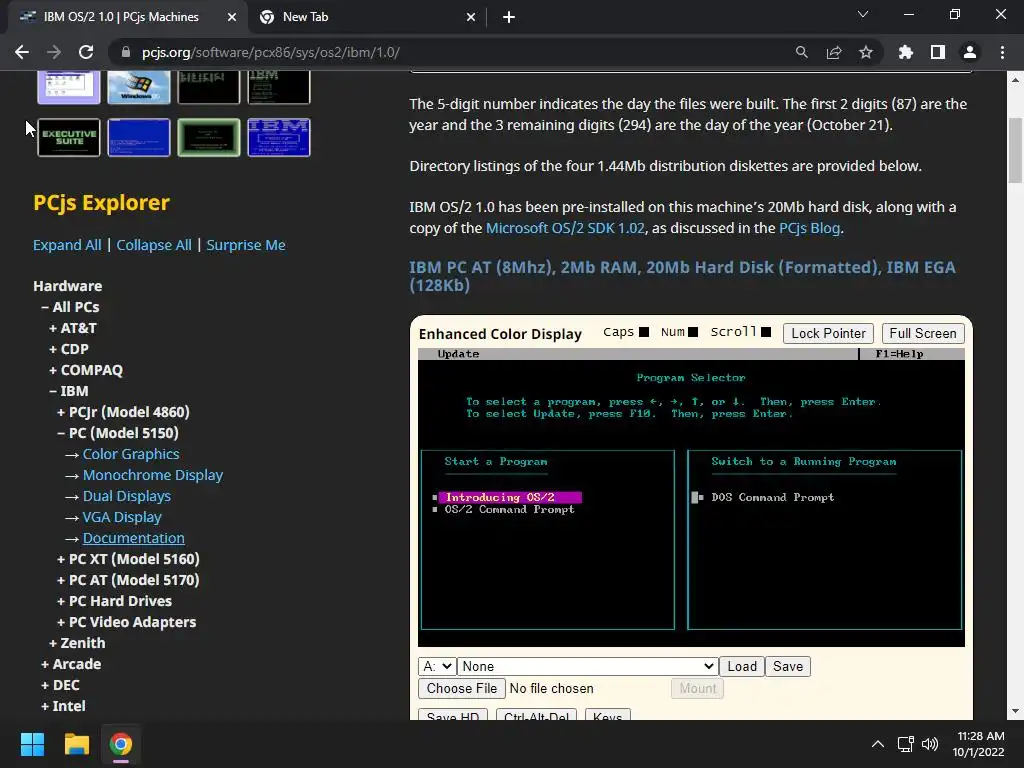
Task: Open the zoom magnifier icon
Action: 801,52
